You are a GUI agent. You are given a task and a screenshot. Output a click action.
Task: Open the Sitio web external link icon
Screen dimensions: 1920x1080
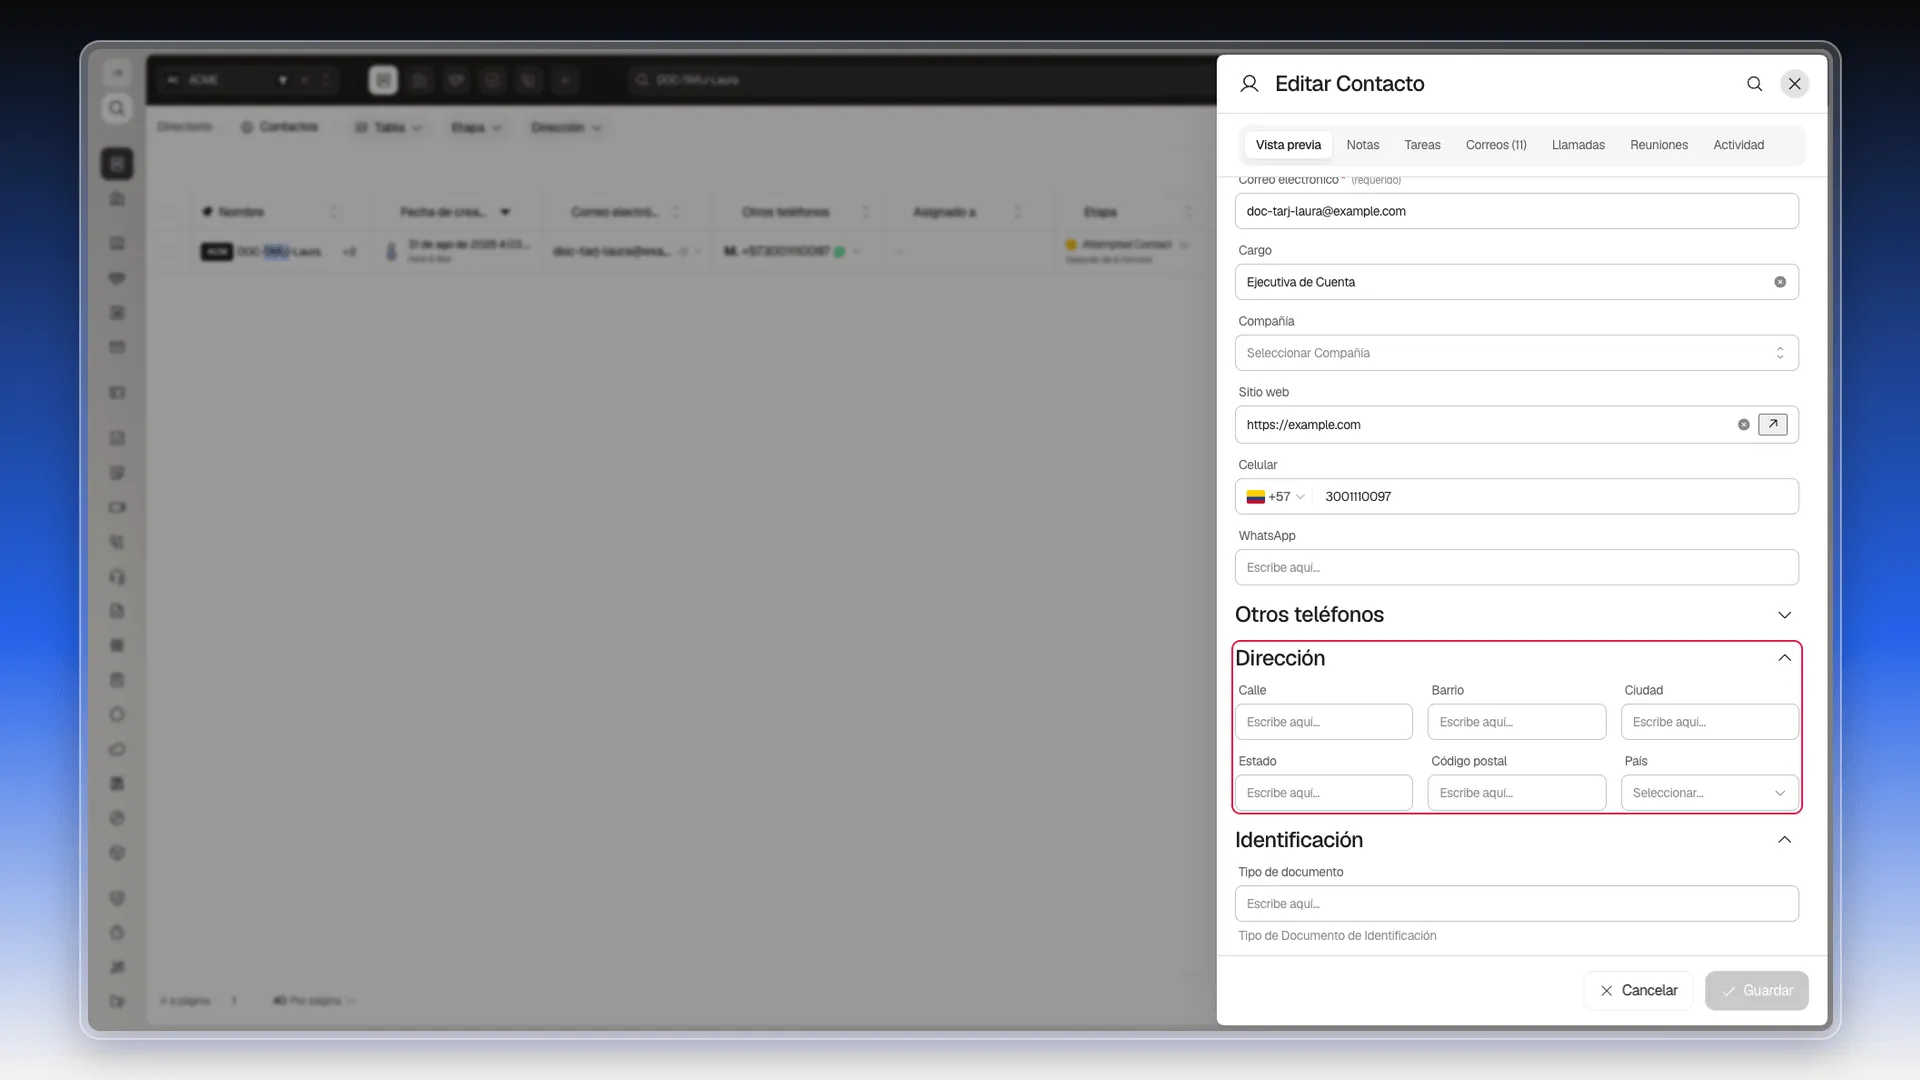1772,425
